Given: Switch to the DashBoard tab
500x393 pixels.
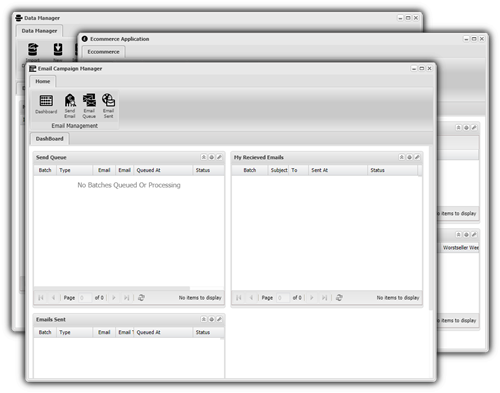Looking at the screenshot, I should point(50,139).
